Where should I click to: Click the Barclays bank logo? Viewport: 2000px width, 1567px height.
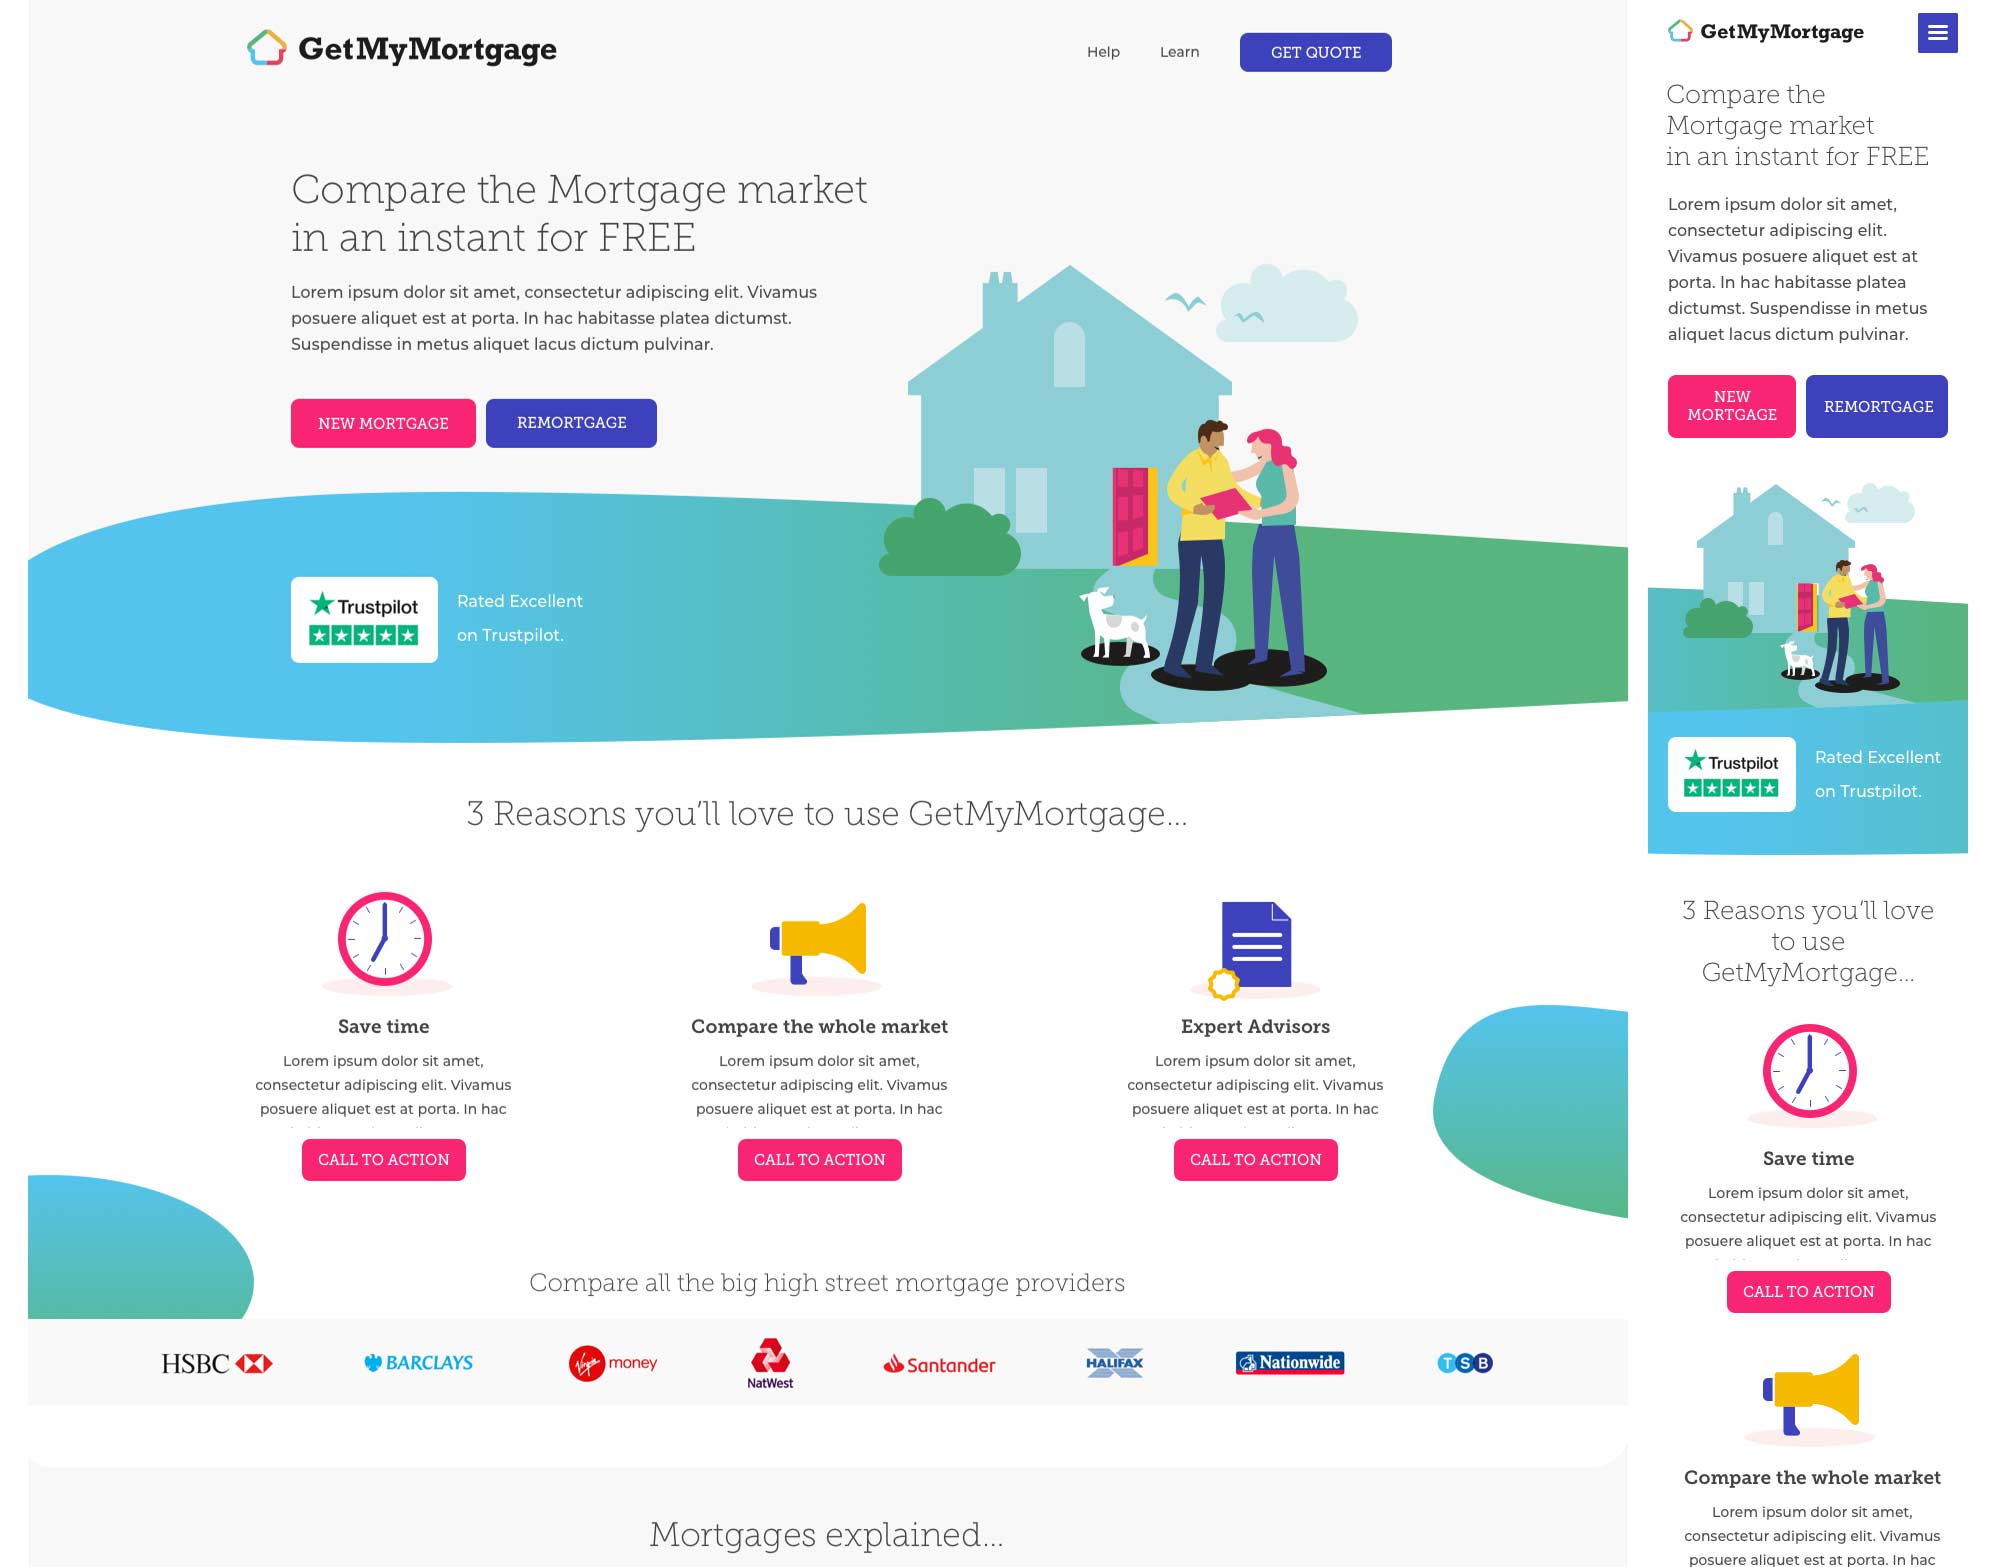tap(420, 1362)
